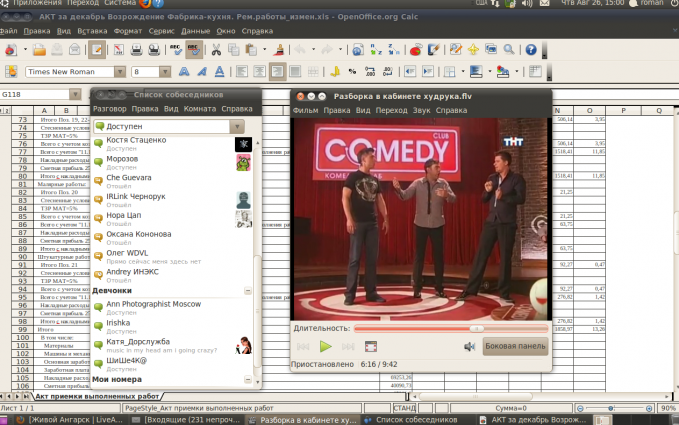This screenshot has height=425, width=679.
Task: Collapse the Мои номера group
Action: pos(248,380)
